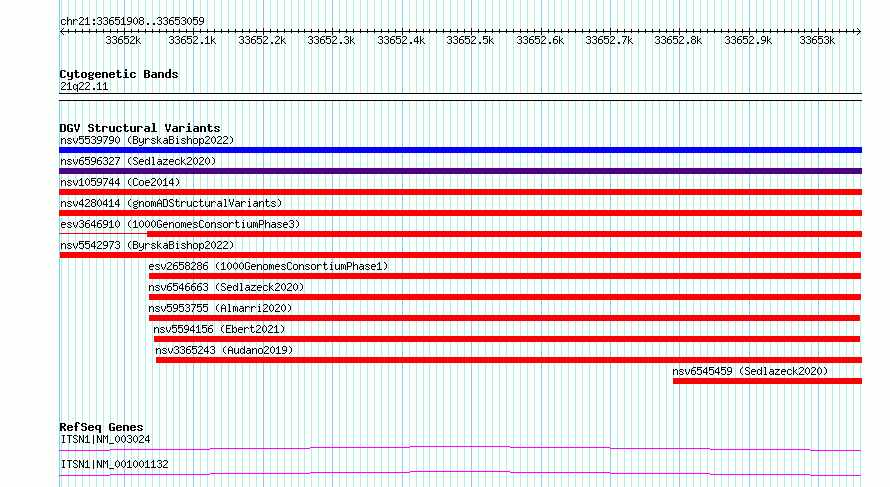Click the red nsv5594156 variant bar
The width and height of the screenshot is (890, 487).
[507, 339]
